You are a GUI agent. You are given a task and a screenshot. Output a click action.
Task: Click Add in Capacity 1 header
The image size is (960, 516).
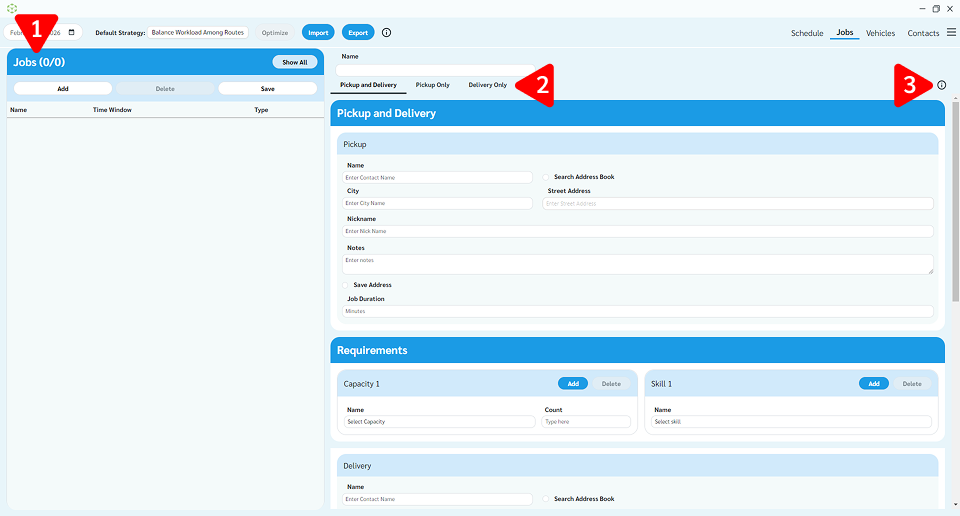click(x=573, y=384)
